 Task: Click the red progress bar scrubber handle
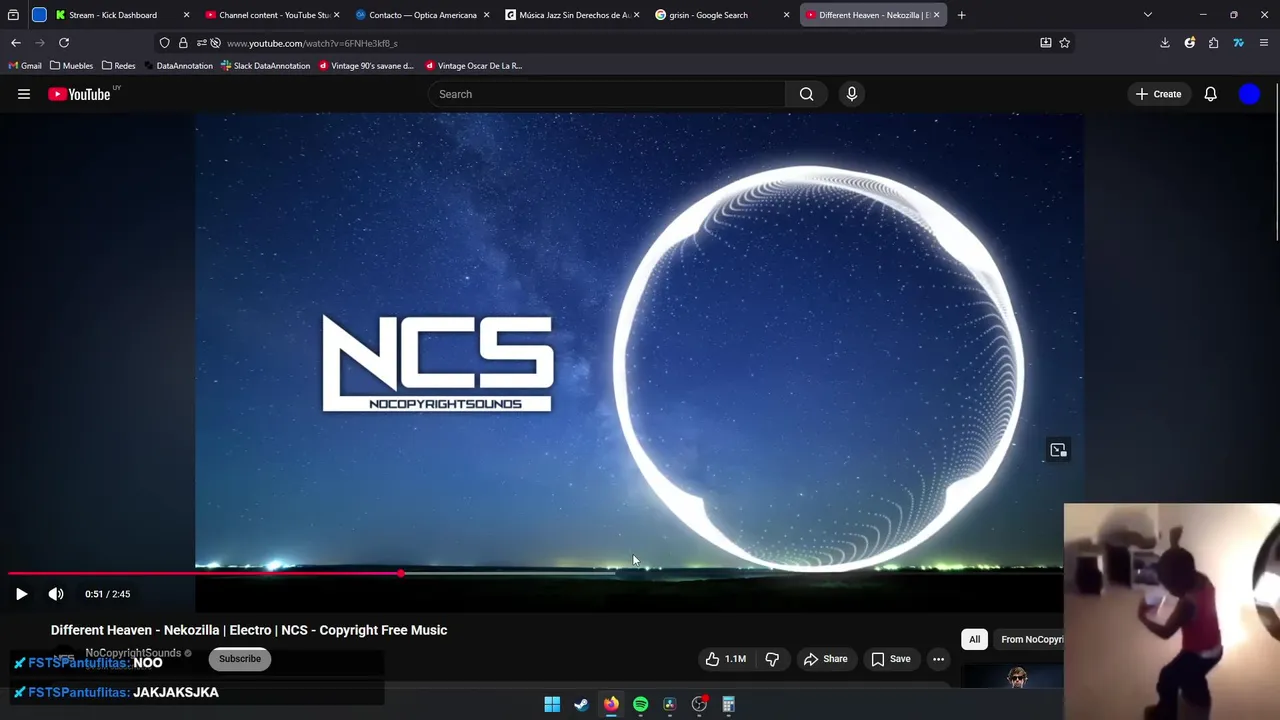coord(401,573)
